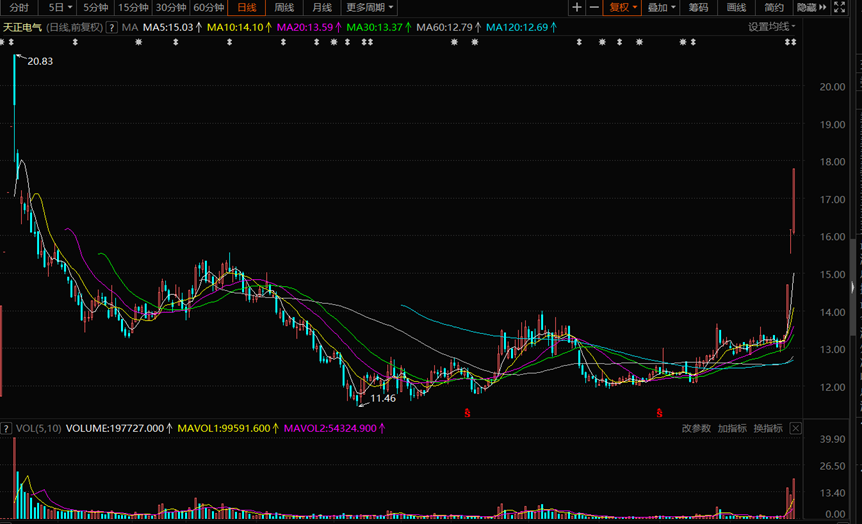Click the last event marker at top right
The width and height of the screenshot is (862, 524).
click(793, 42)
